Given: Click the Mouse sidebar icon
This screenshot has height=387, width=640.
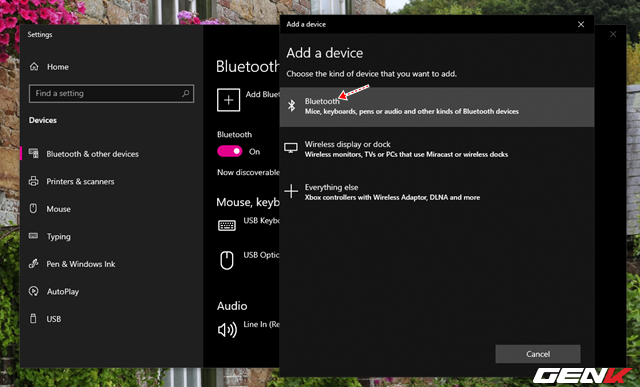Looking at the screenshot, I should 33,209.
